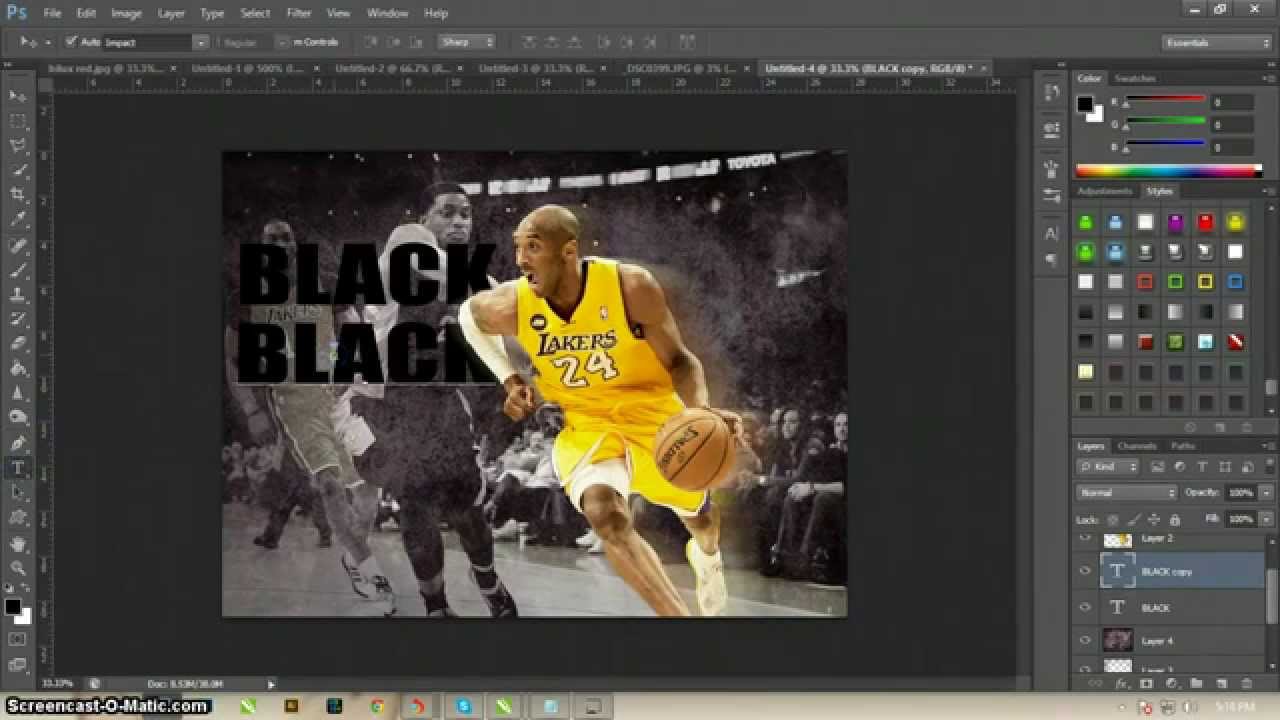This screenshot has height=720, width=1280.
Task: Select the Eyedropper tool
Action: click(x=18, y=219)
